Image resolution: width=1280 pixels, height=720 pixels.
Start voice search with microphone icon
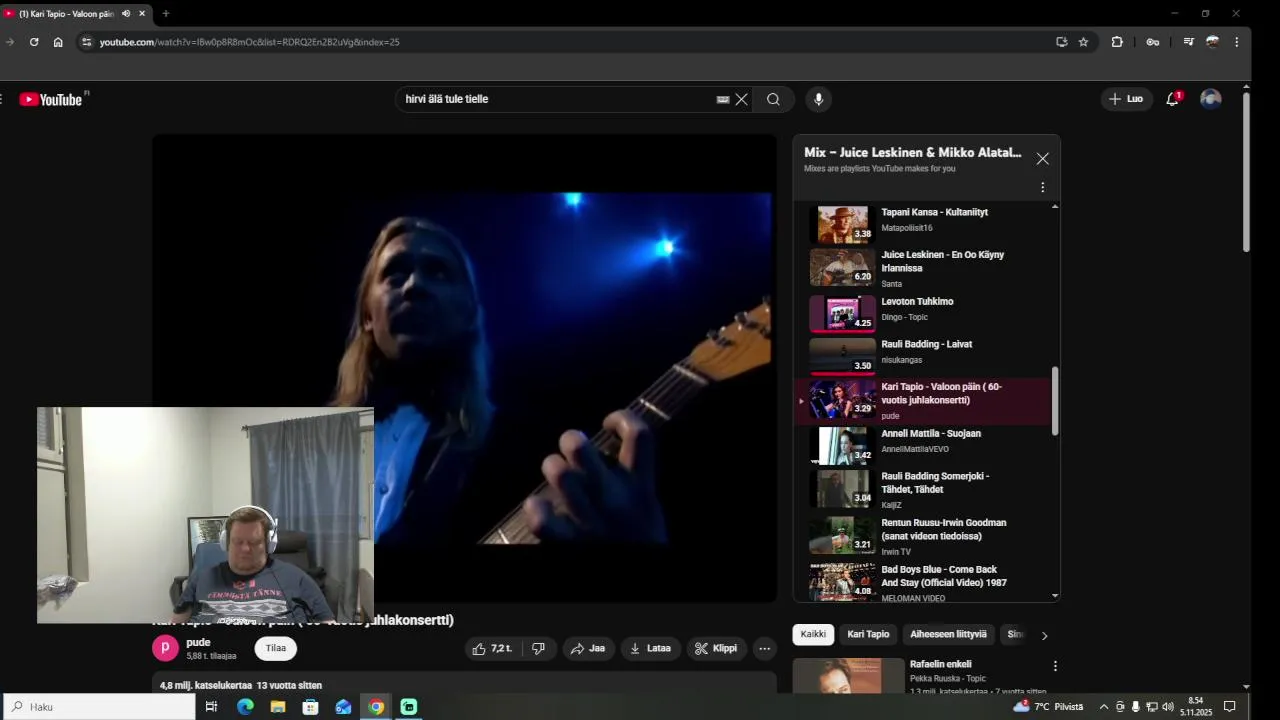[818, 99]
